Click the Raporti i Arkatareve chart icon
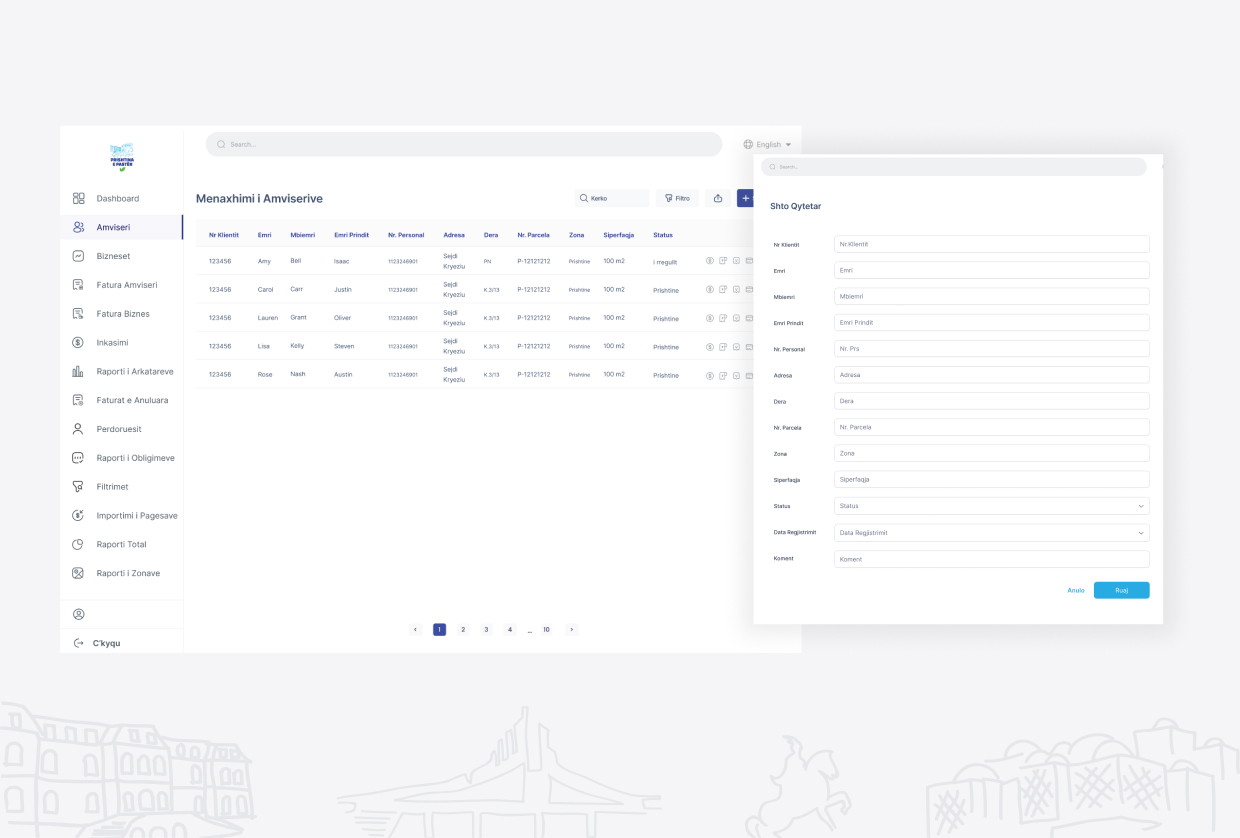The image size is (1240, 838). coord(78,371)
